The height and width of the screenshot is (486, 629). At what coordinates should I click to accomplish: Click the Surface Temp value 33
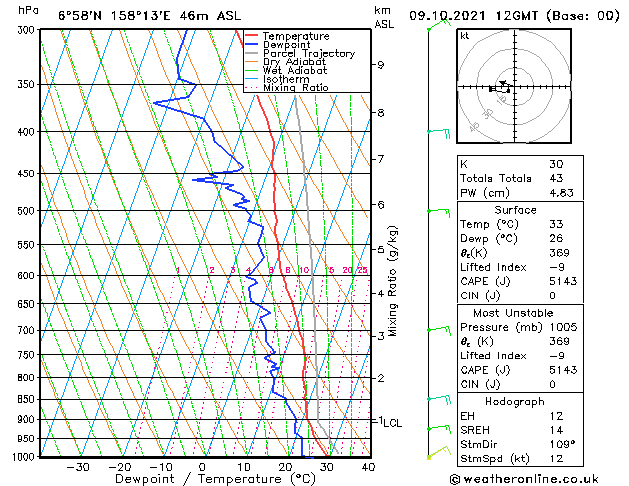pos(556,224)
